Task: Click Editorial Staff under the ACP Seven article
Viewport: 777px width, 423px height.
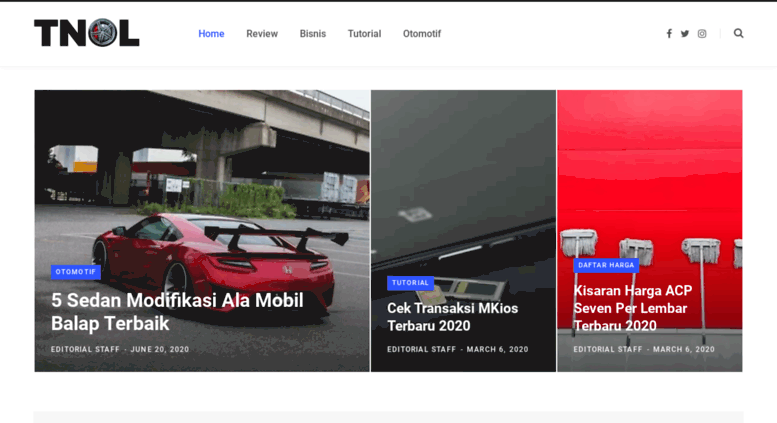Action: (x=608, y=349)
